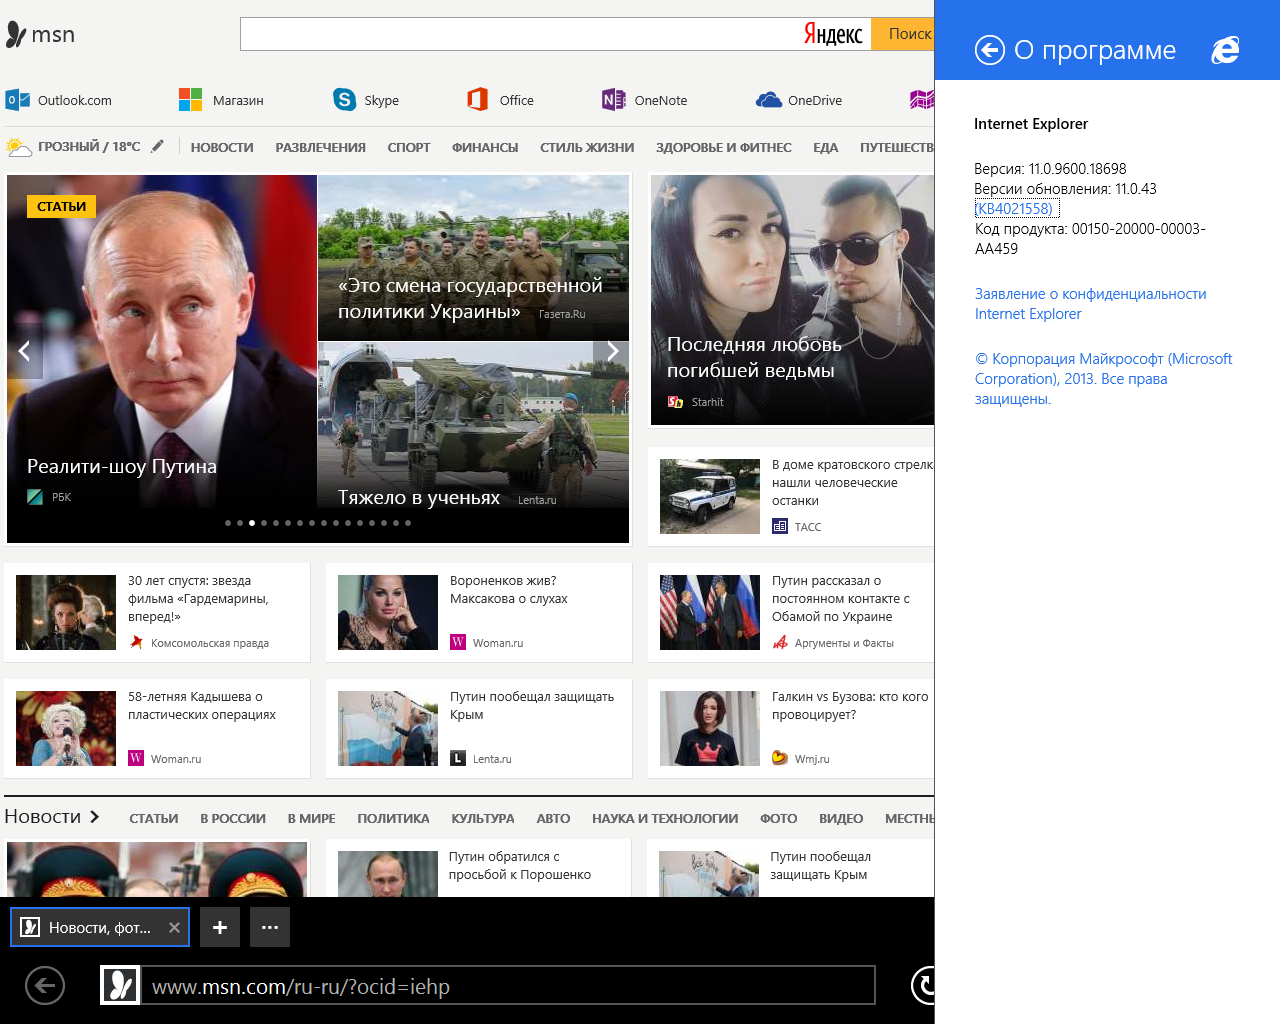Open the СТИЛЬ ЖИЗНИ navigation tab
Screen dimensions: 1280x1024
pos(587,147)
